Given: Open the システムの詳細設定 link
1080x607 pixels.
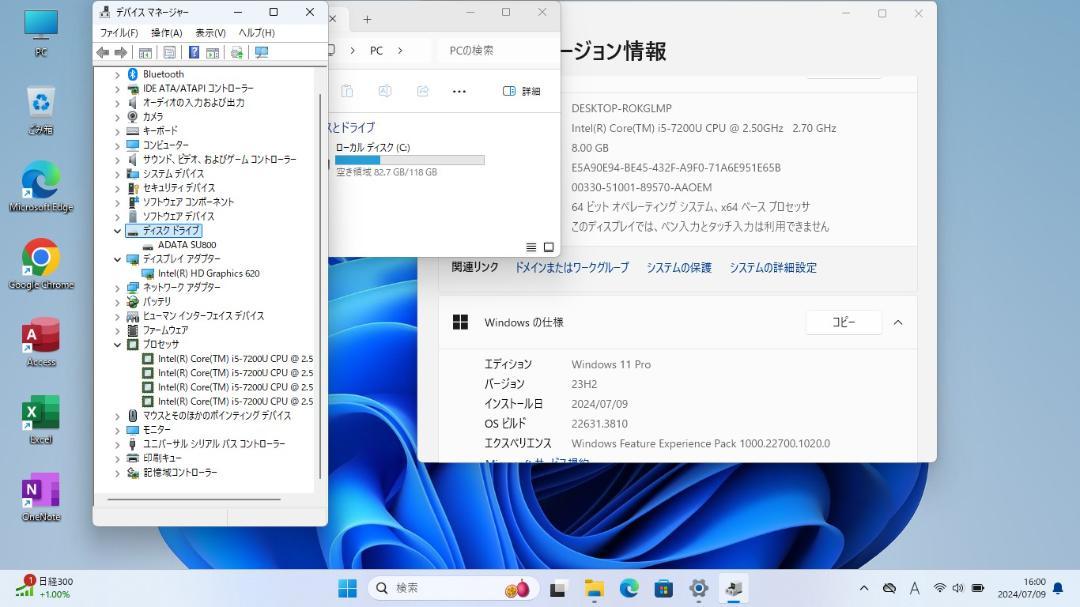Looking at the screenshot, I should [x=773, y=267].
